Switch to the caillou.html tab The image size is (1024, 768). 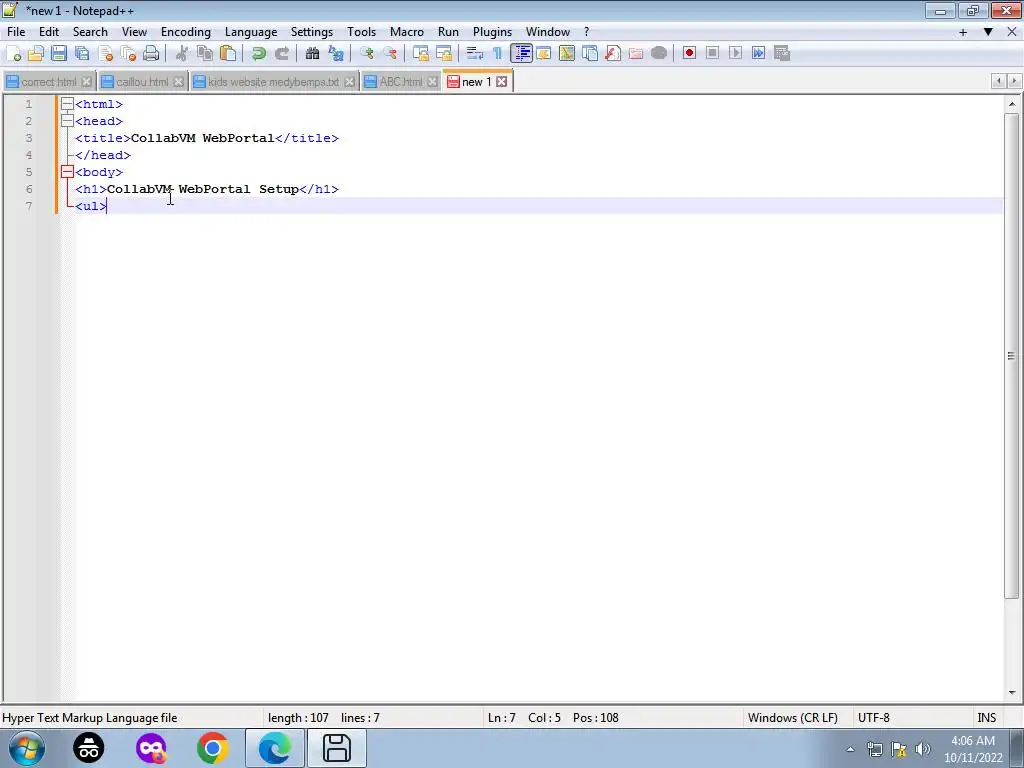point(142,82)
